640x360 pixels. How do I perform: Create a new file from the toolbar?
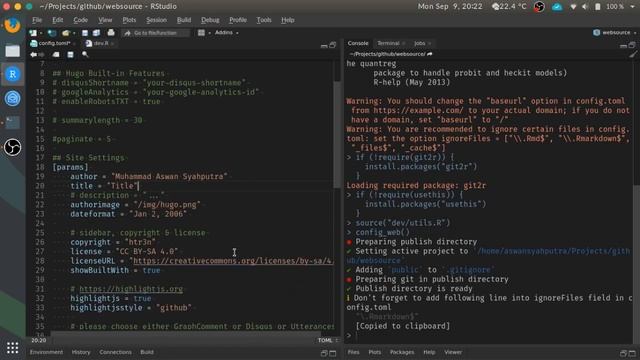point(33,33)
